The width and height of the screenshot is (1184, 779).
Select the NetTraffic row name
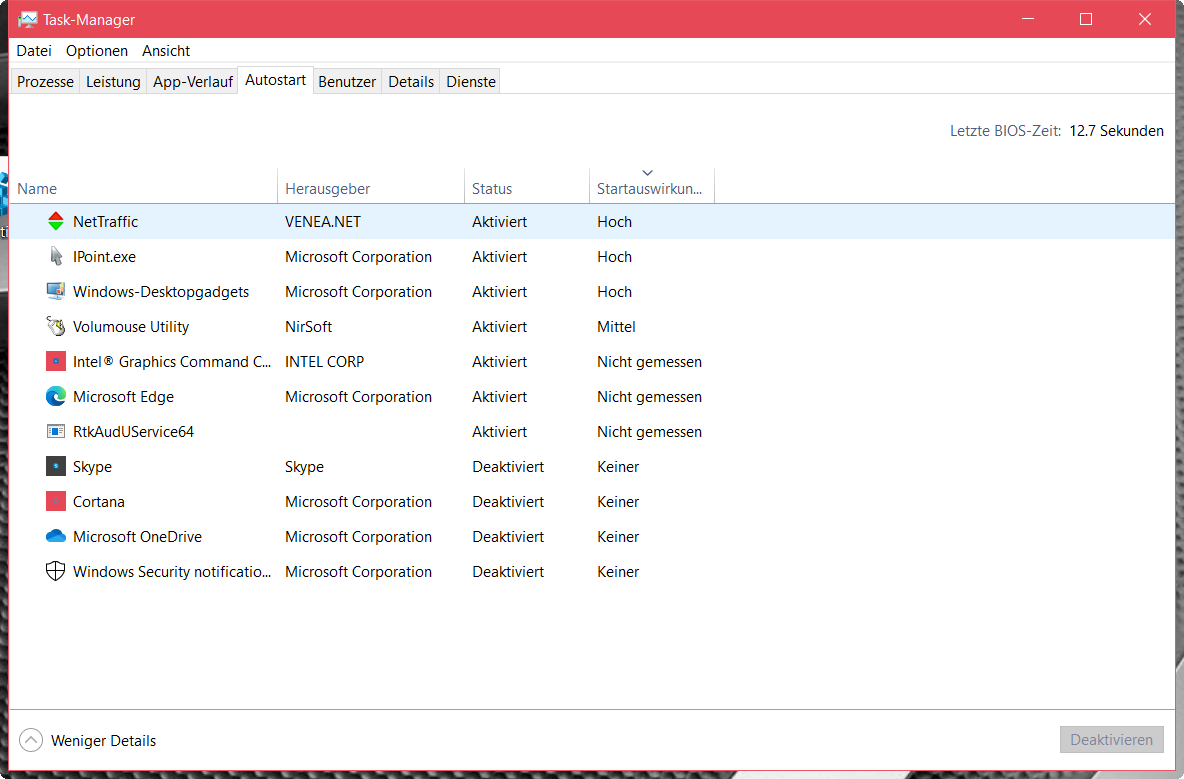[x=105, y=221]
